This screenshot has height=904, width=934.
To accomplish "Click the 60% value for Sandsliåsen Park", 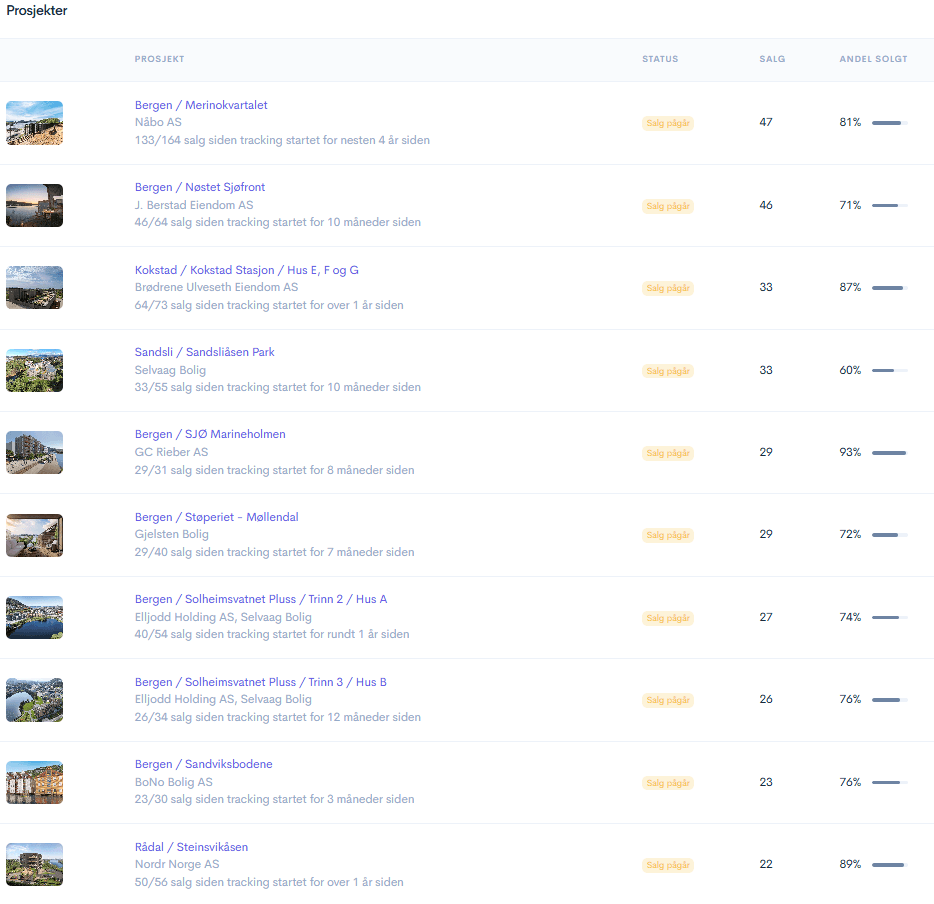I will click(x=851, y=370).
